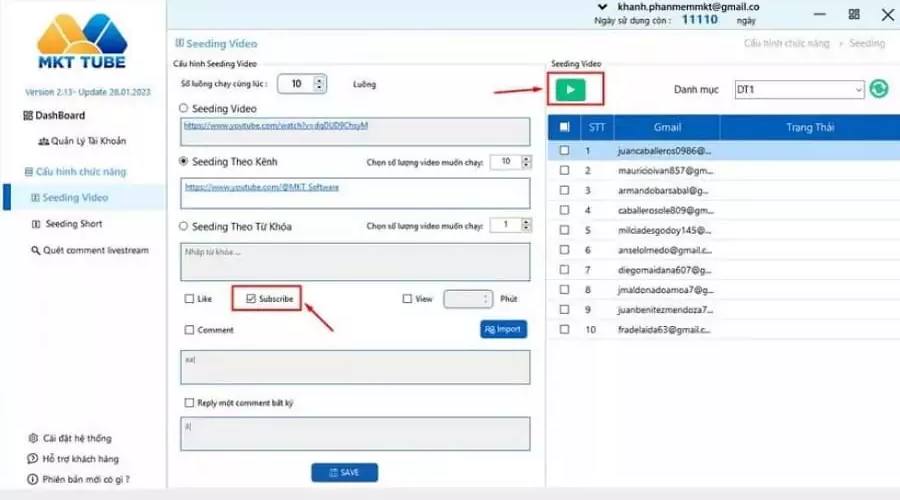Viewport: 900px width, 500px height.
Task: Click the search icon for Quét comment
Action: [x=36, y=250]
